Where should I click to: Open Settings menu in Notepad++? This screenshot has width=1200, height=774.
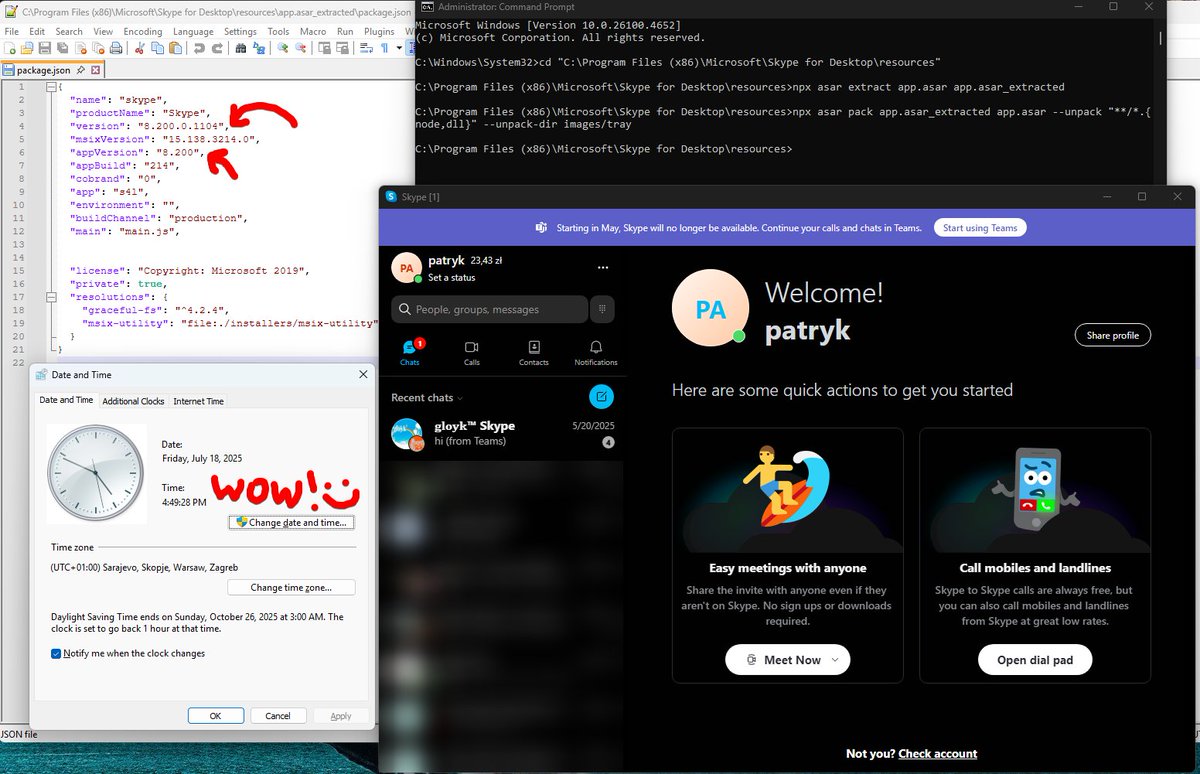click(240, 31)
